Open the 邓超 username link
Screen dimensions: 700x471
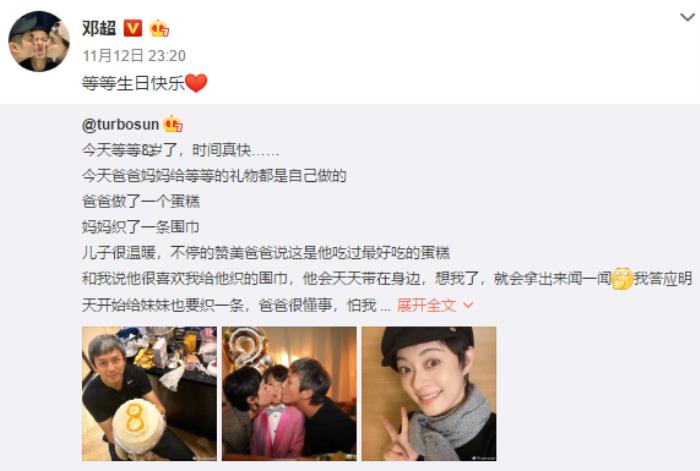[99, 28]
